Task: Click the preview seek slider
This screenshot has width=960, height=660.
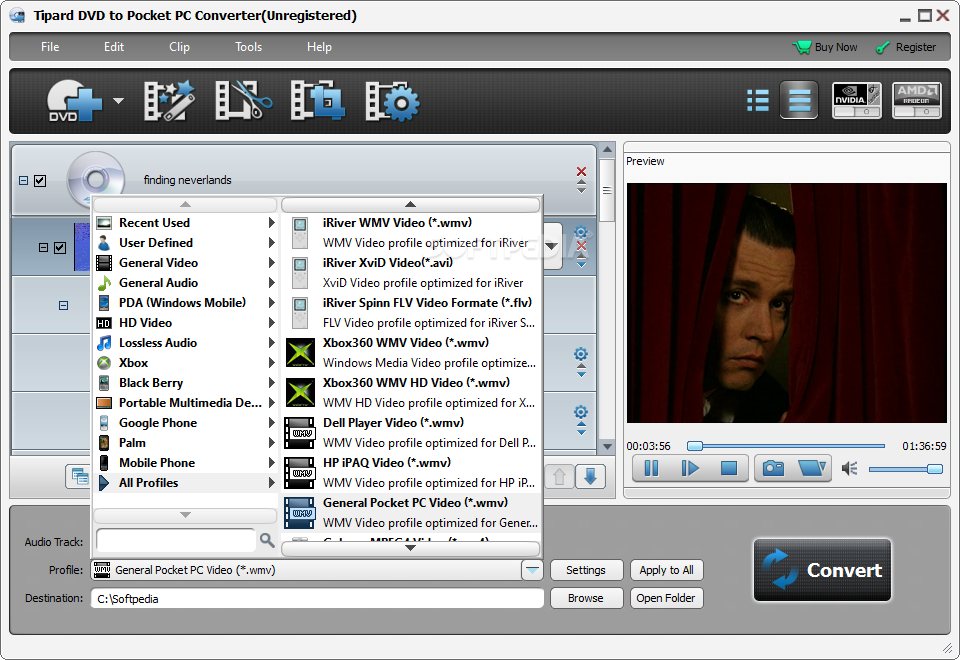Action: pos(787,446)
